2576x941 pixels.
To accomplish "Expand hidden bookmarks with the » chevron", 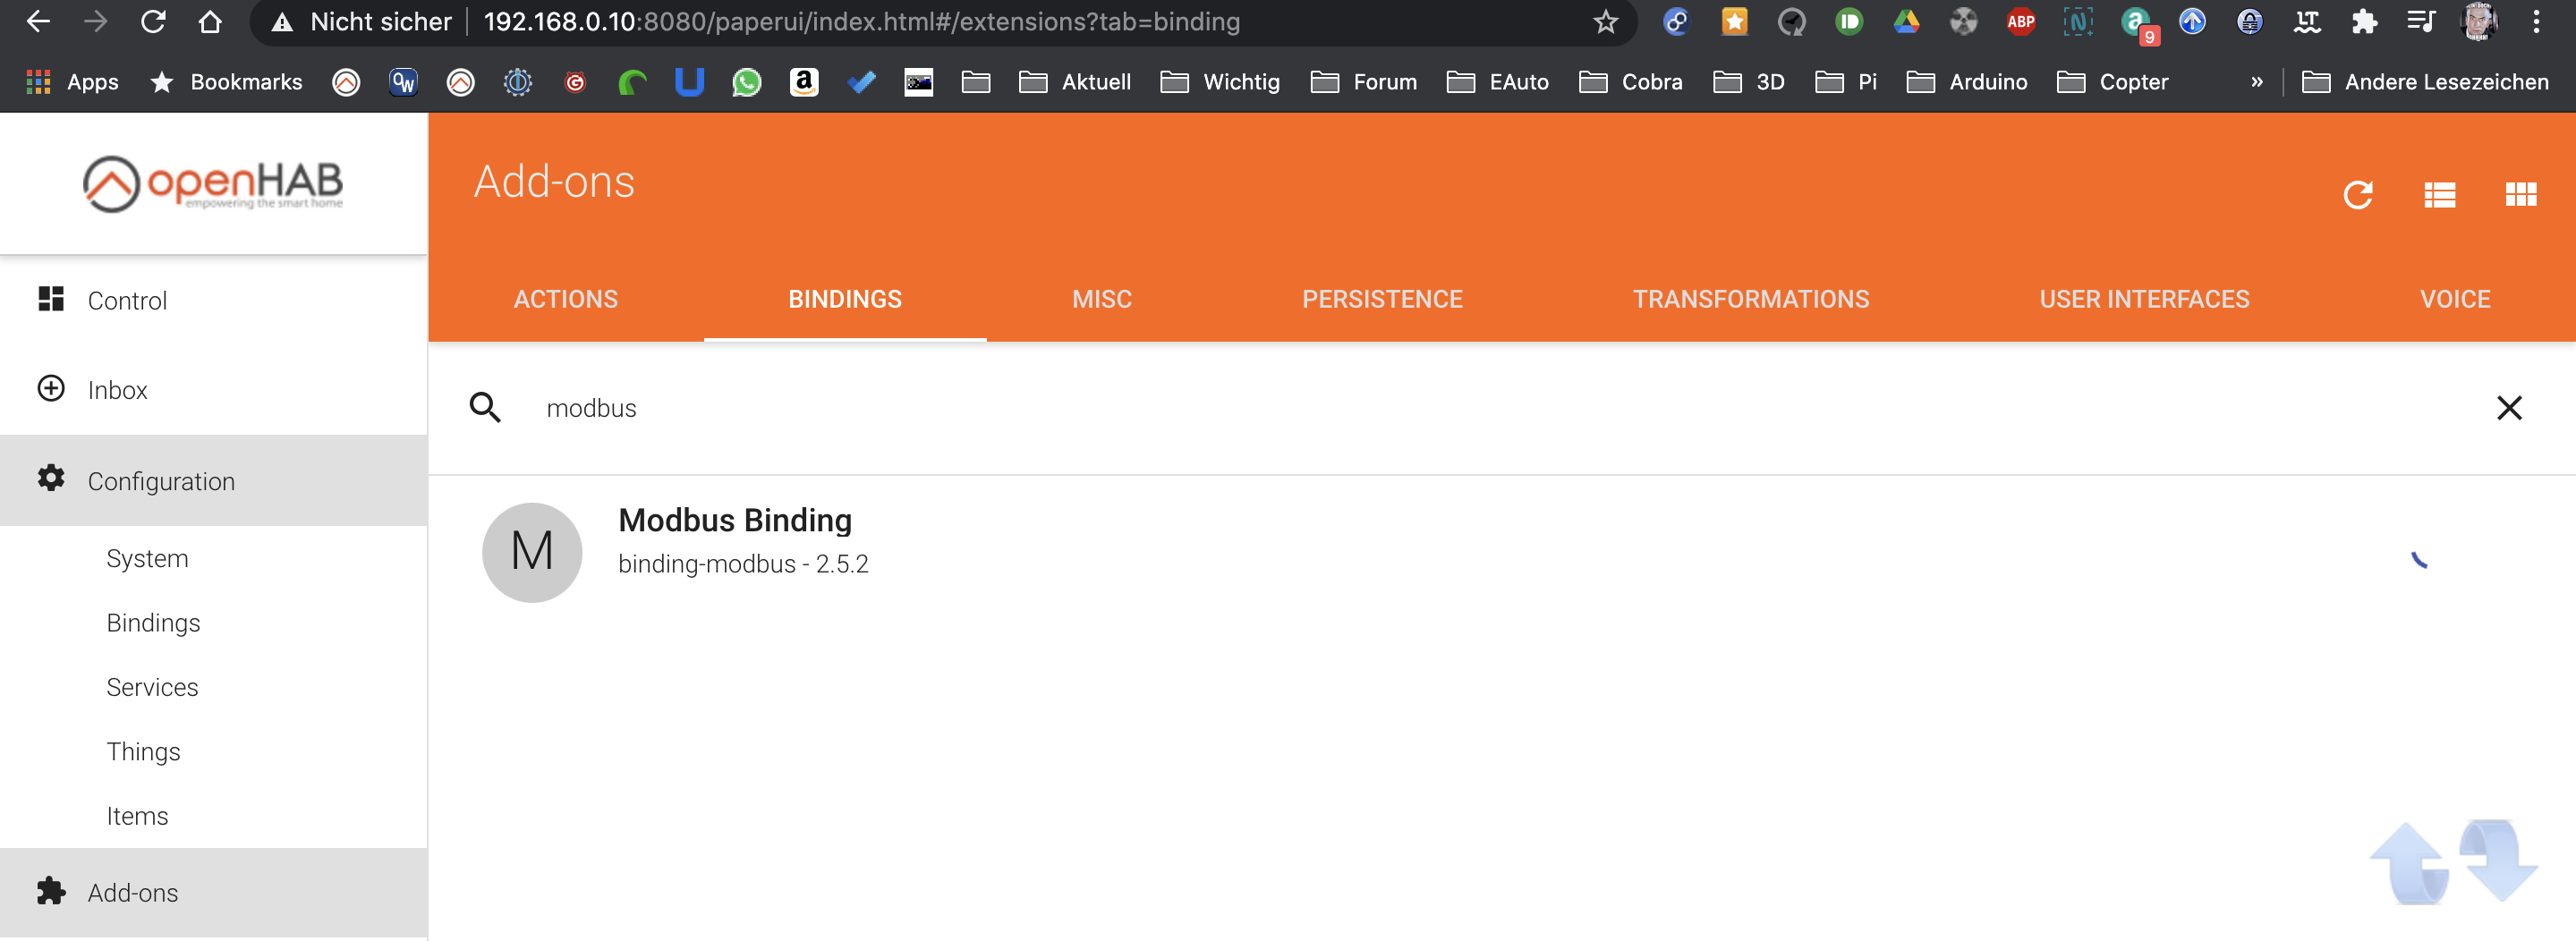I will point(2257,82).
